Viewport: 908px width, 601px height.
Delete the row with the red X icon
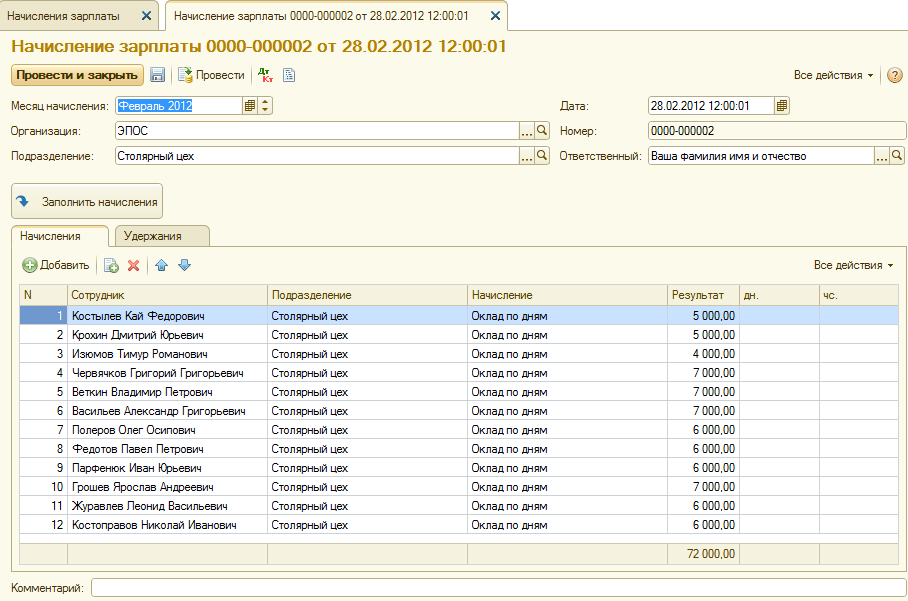pos(133,265)
